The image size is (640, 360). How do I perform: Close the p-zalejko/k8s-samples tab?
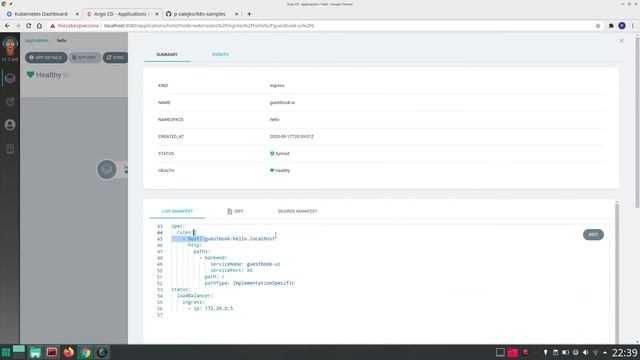pos(236,14)
